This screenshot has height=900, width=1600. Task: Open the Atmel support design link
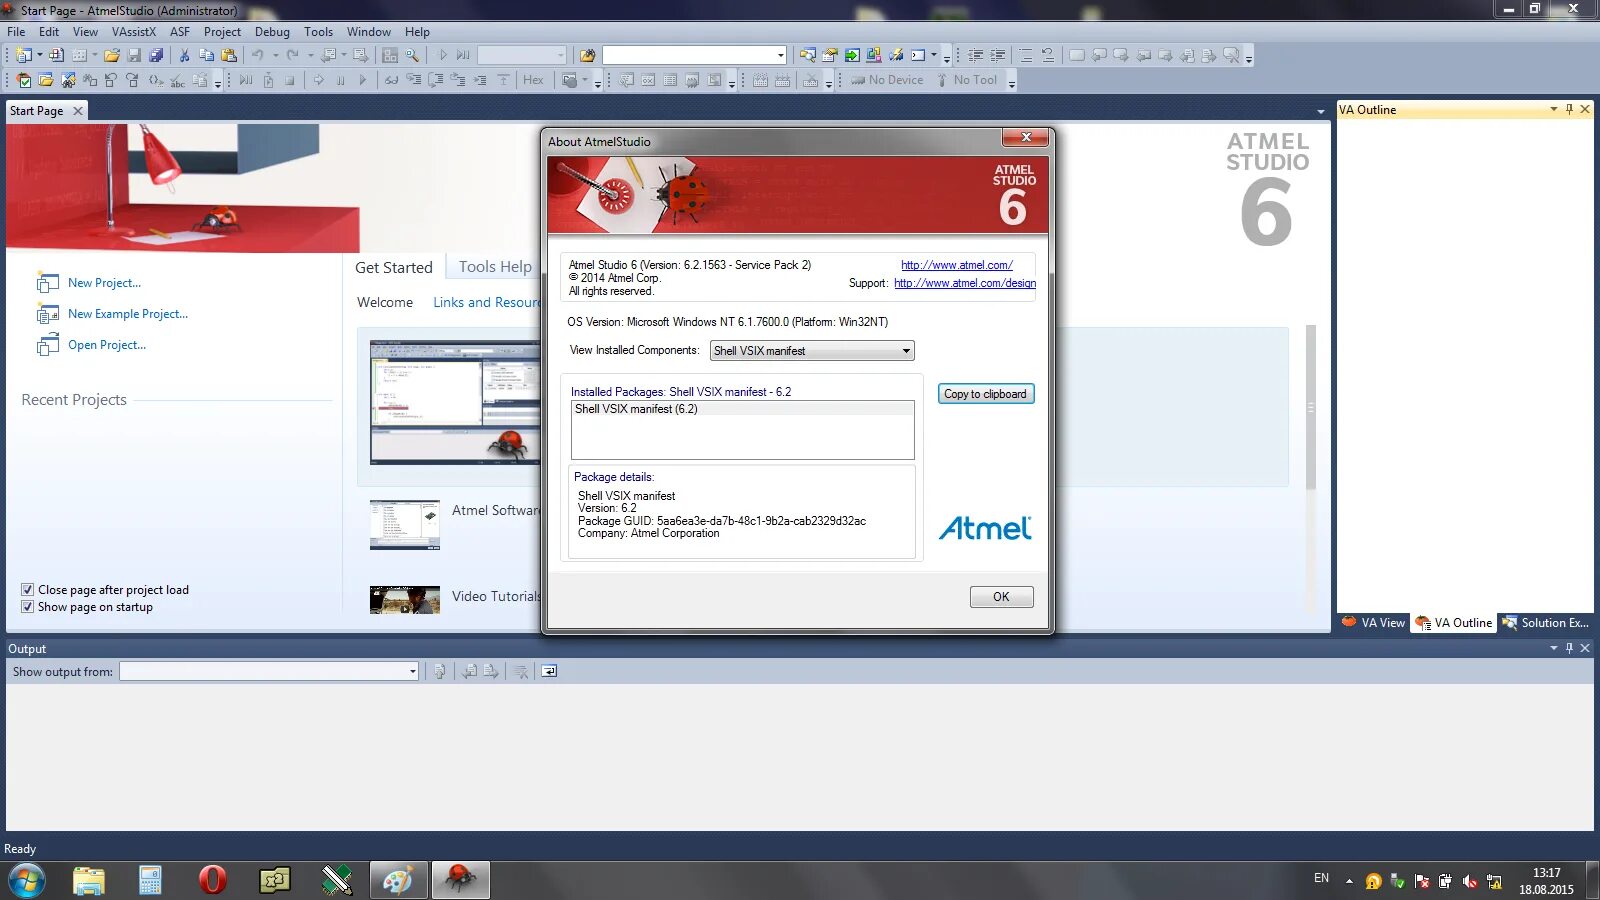[965, 283]
